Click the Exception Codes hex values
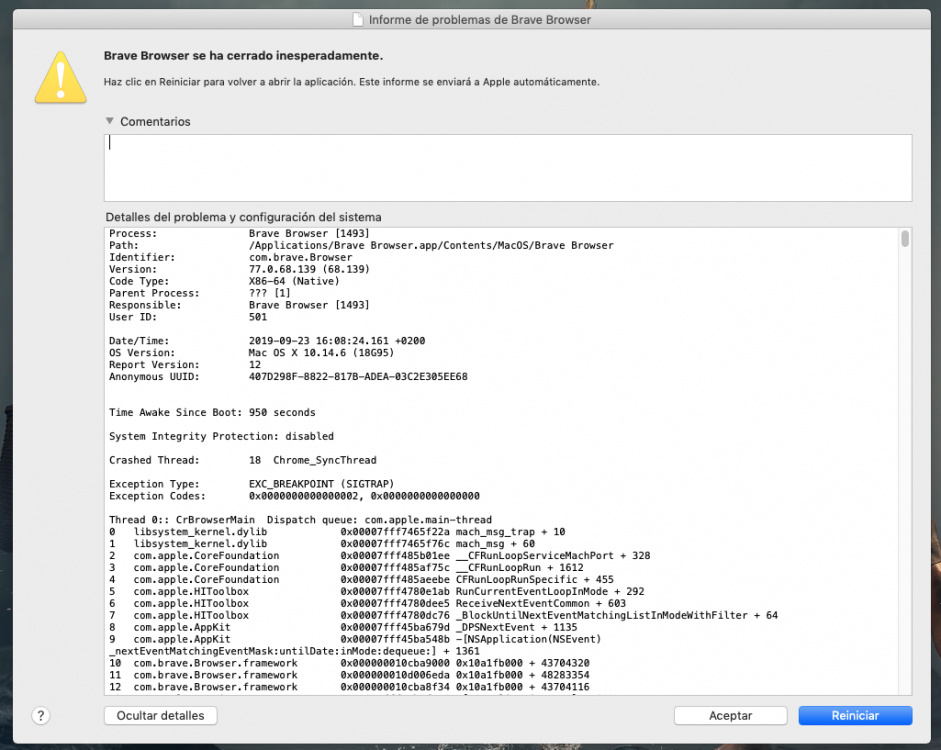 (x=364, y=496)
